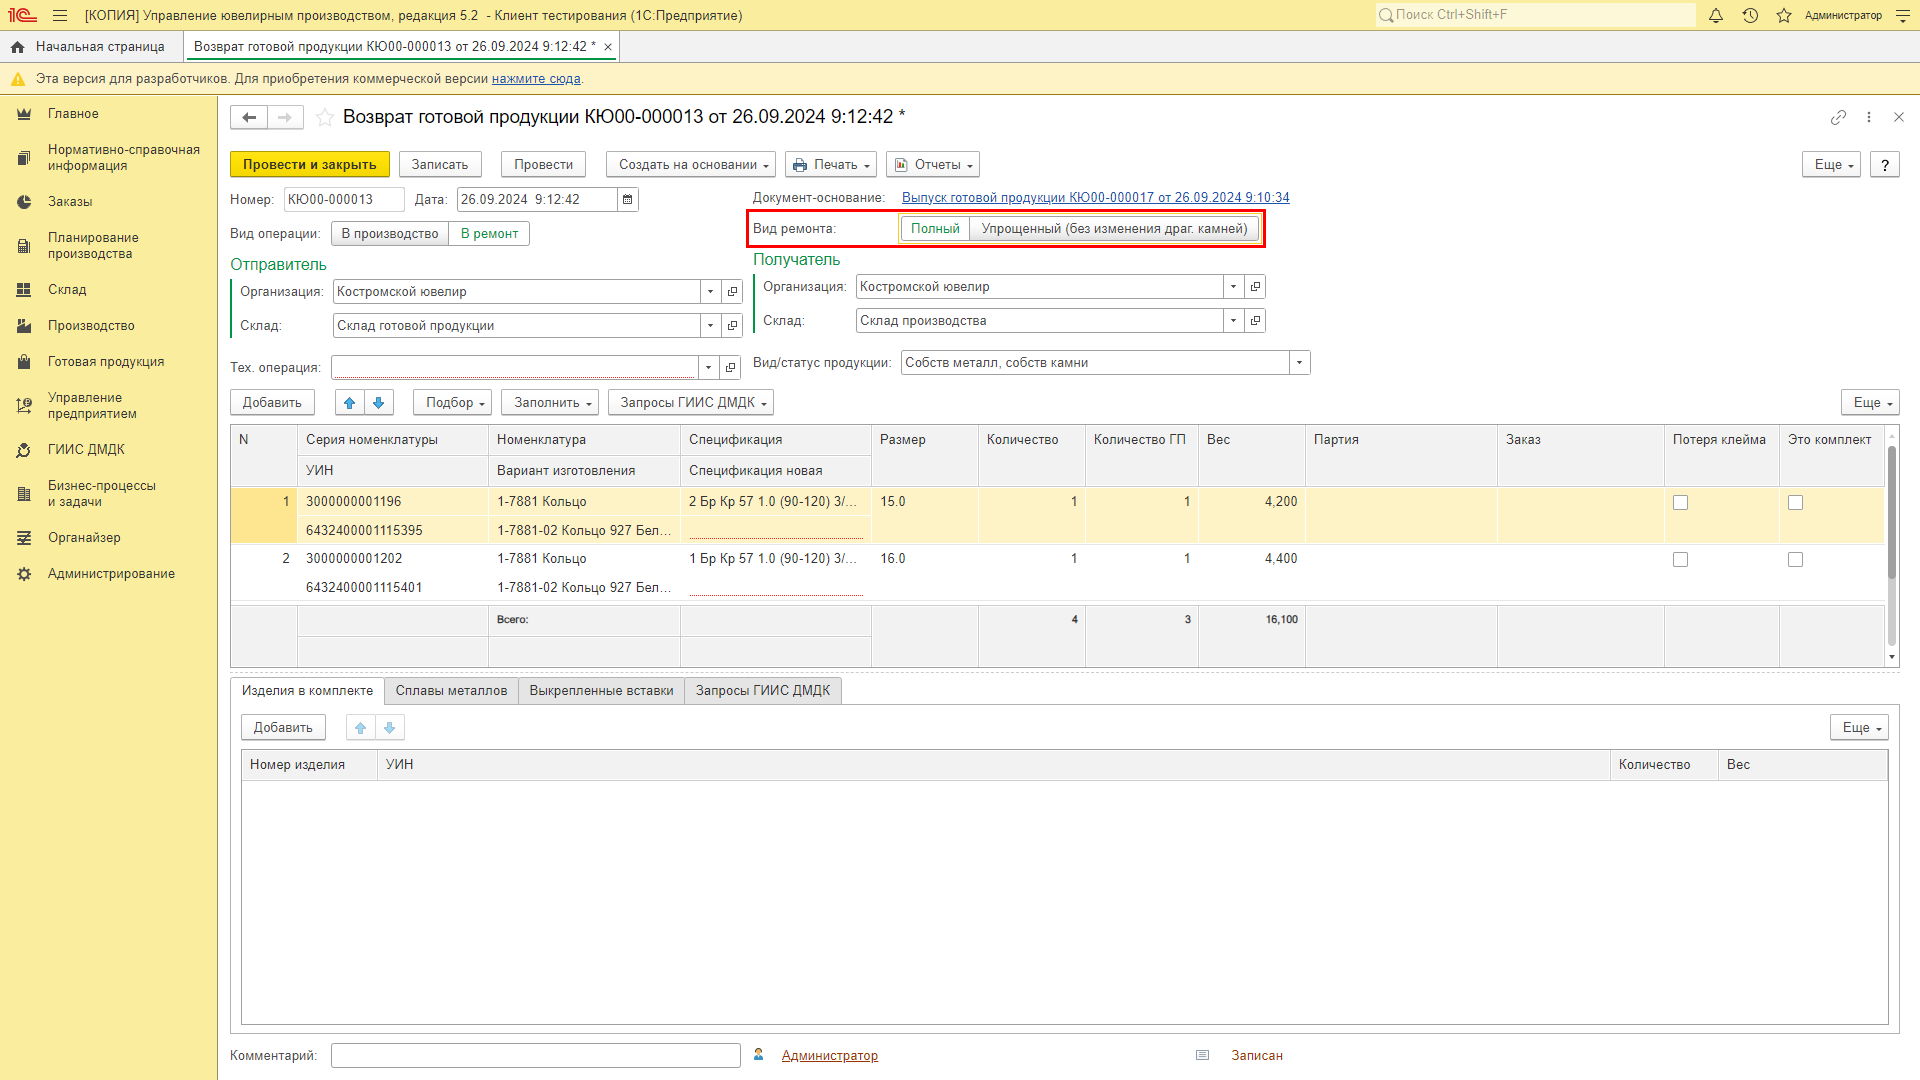Open Отчеты dropdown menu
1920x1080 pixels.
(933, 165)
